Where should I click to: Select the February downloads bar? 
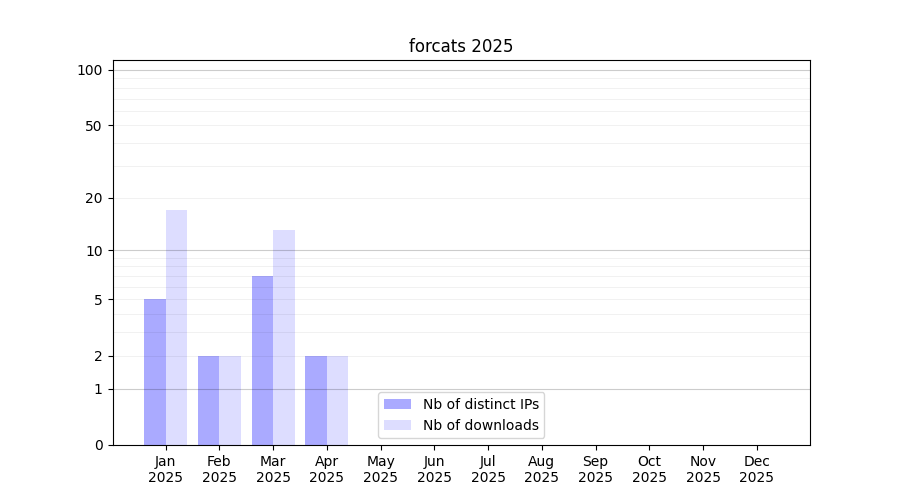click(x=230, y=400)
